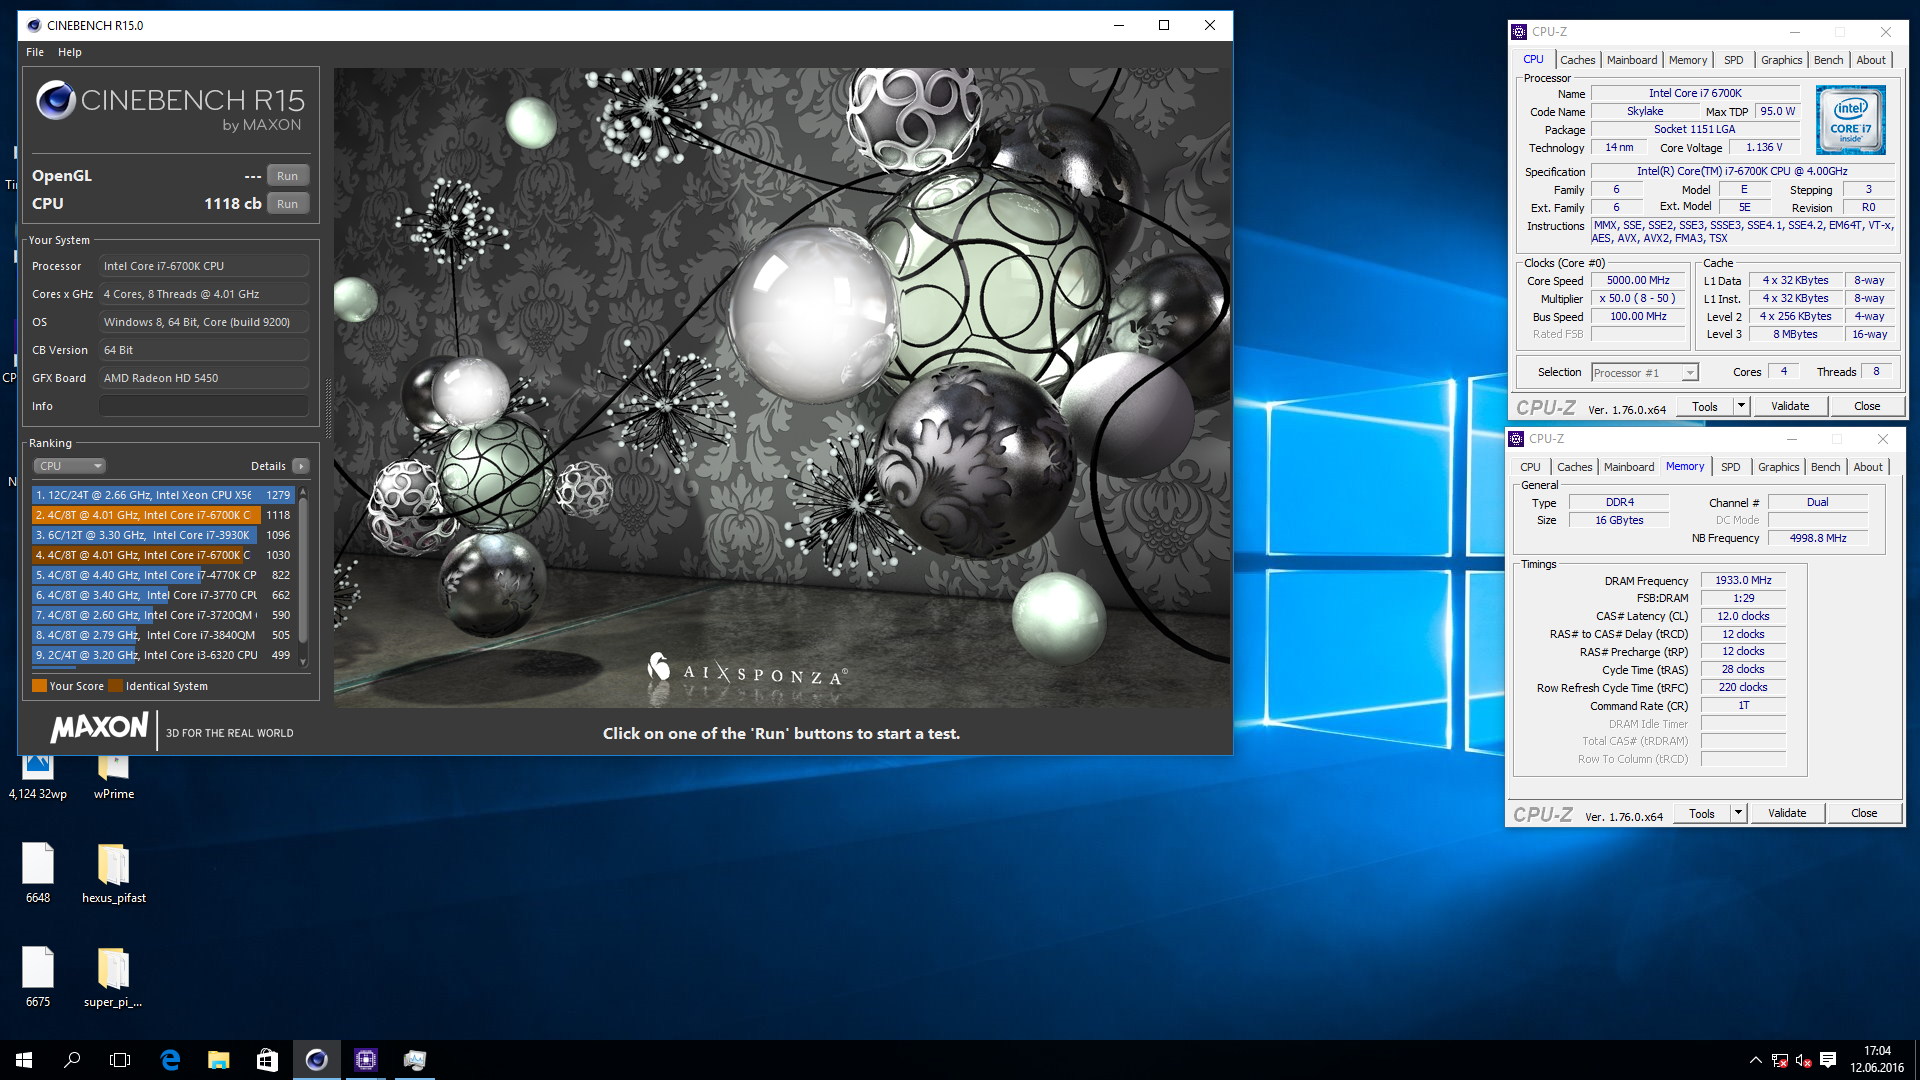Select ranking row Intel Xeon CPU 1279
Screen dimensions: 1920x1080
coord(163,495)
